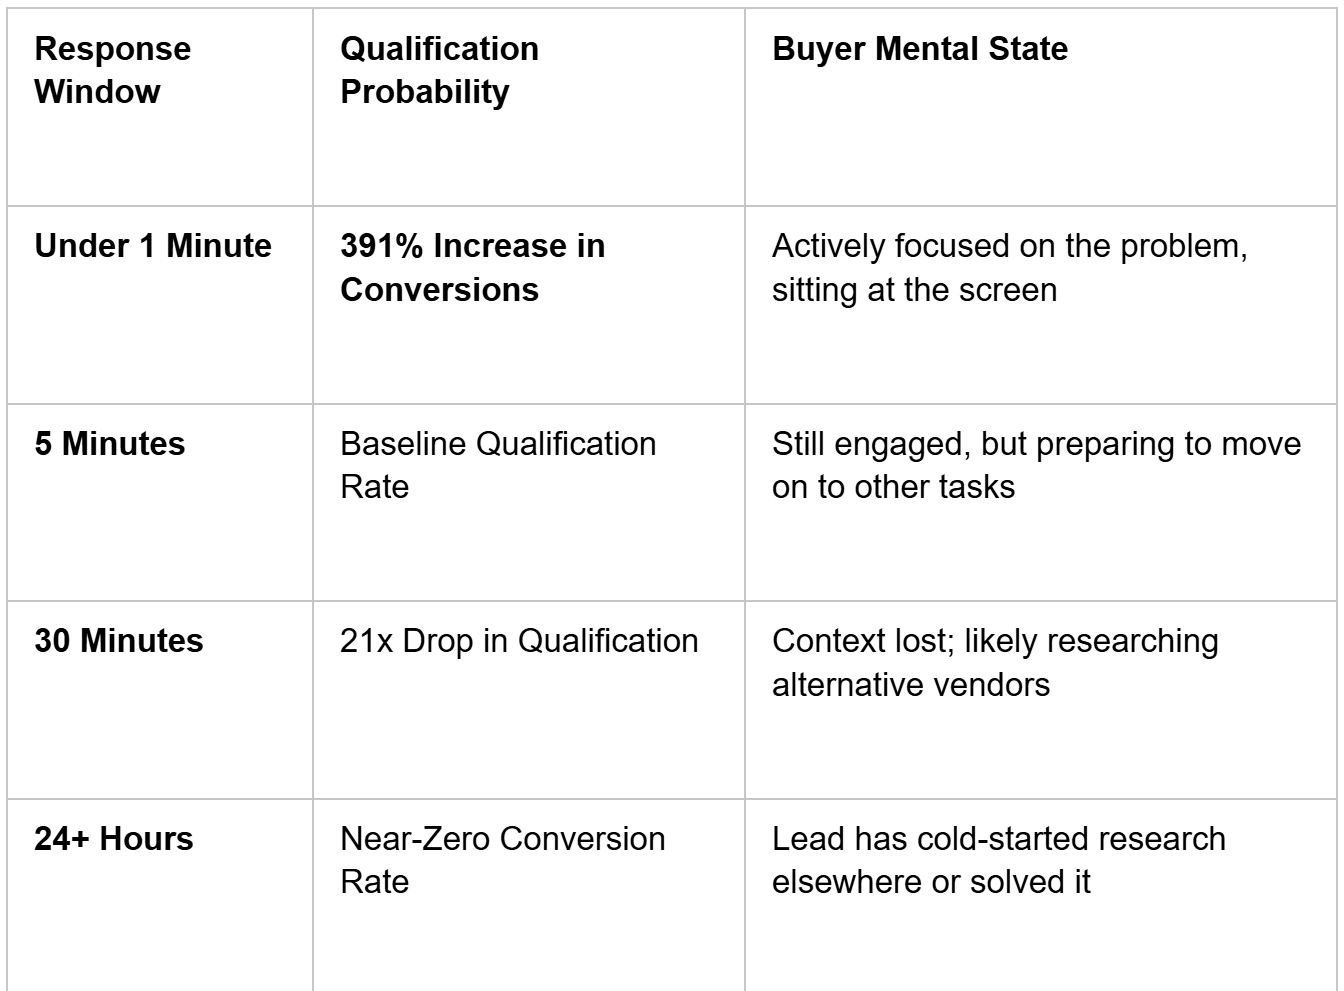Select the 30 Minutes row label

pos(119,641)
